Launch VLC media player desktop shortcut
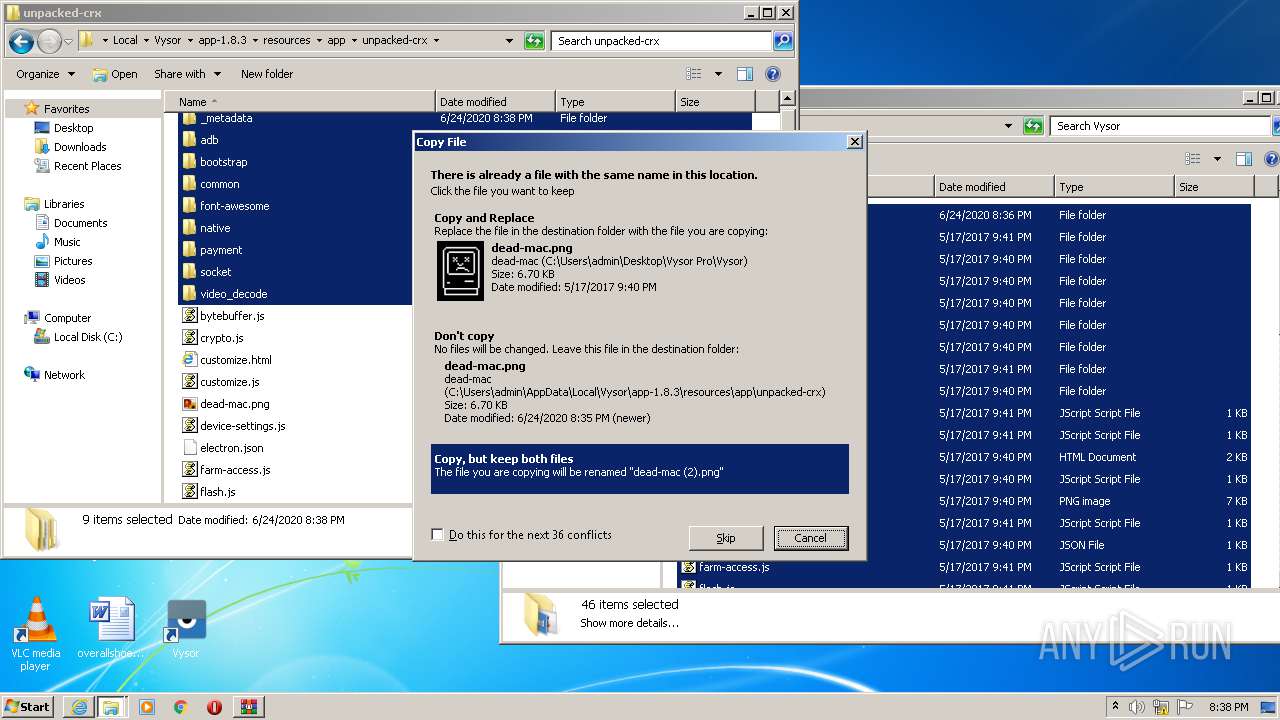 coord(35,634)
